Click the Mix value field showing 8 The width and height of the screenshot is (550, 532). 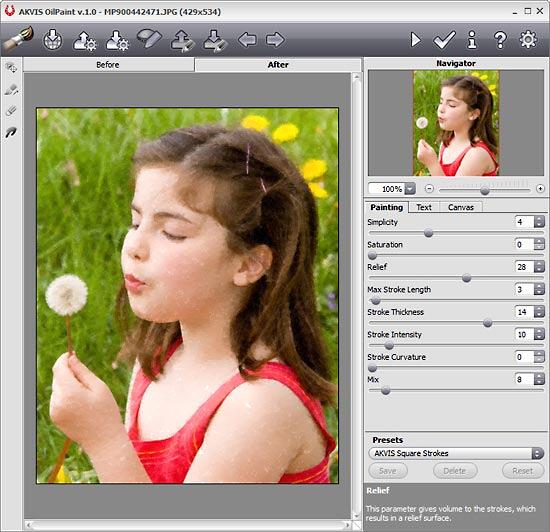pyautogui.click(x=524, y=379)
